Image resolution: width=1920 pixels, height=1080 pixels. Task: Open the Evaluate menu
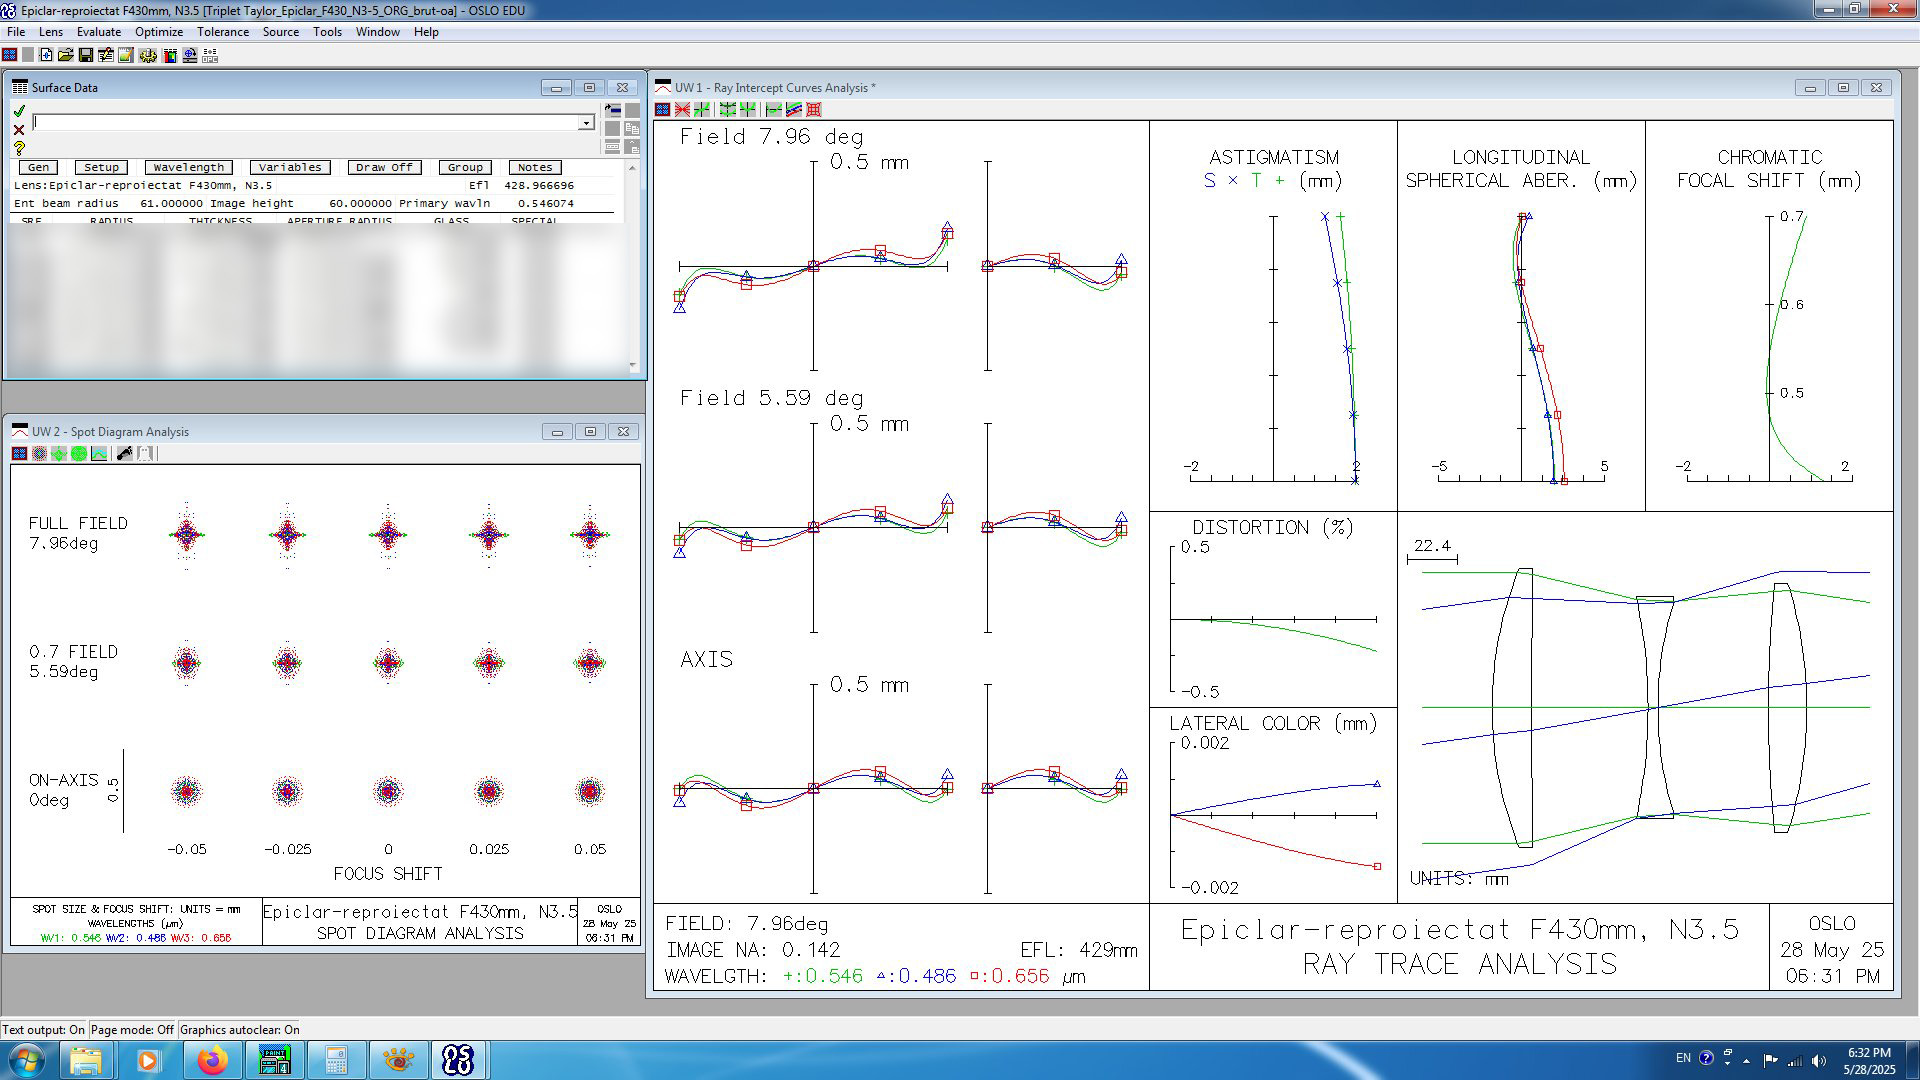coord(99,32)
